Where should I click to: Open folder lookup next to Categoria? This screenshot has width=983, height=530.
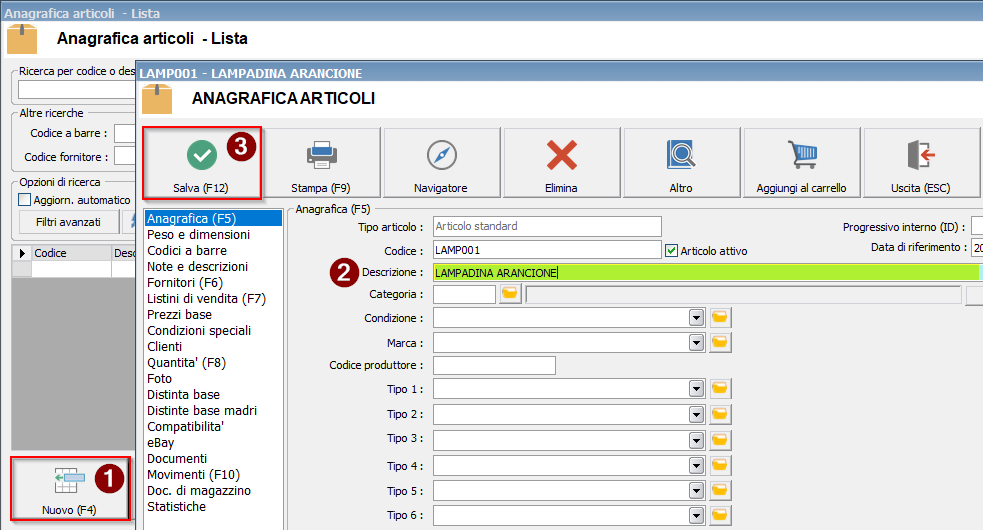tap(510, 294)
